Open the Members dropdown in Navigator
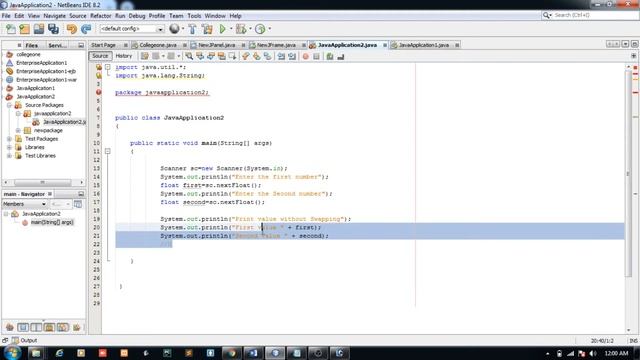Image resolution: width=640 pixels, height=360 pixels. tap(24, 204)
